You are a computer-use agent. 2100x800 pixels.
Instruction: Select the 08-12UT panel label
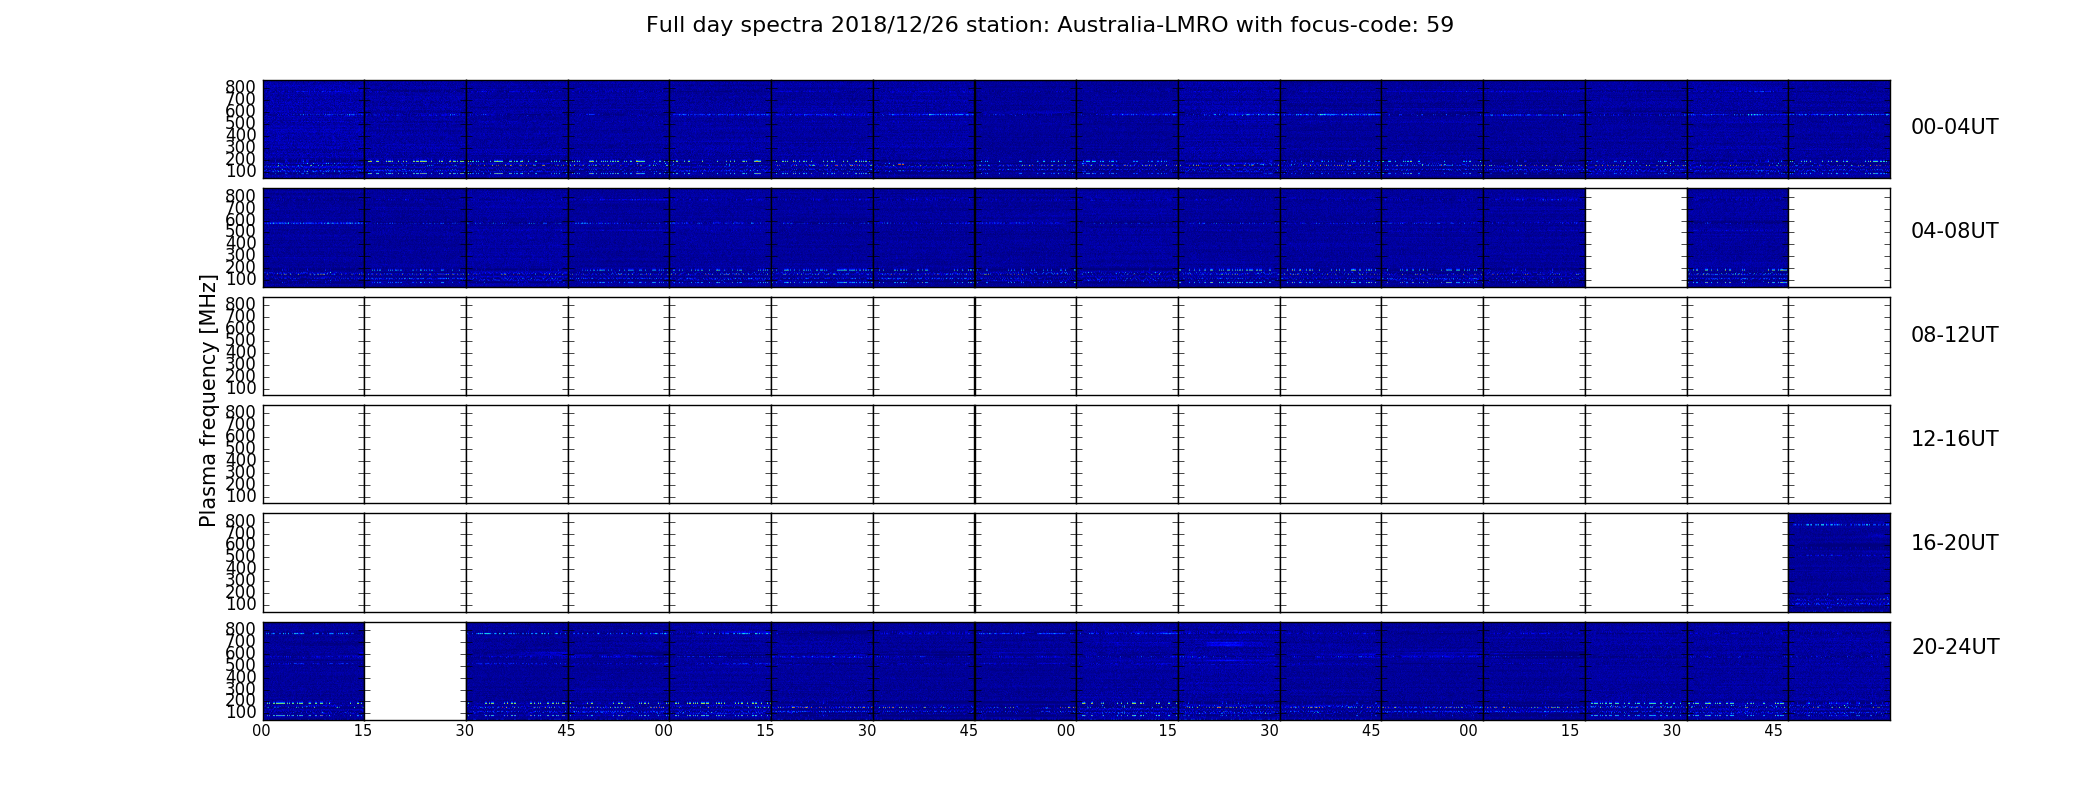[x=1954, y=335]
